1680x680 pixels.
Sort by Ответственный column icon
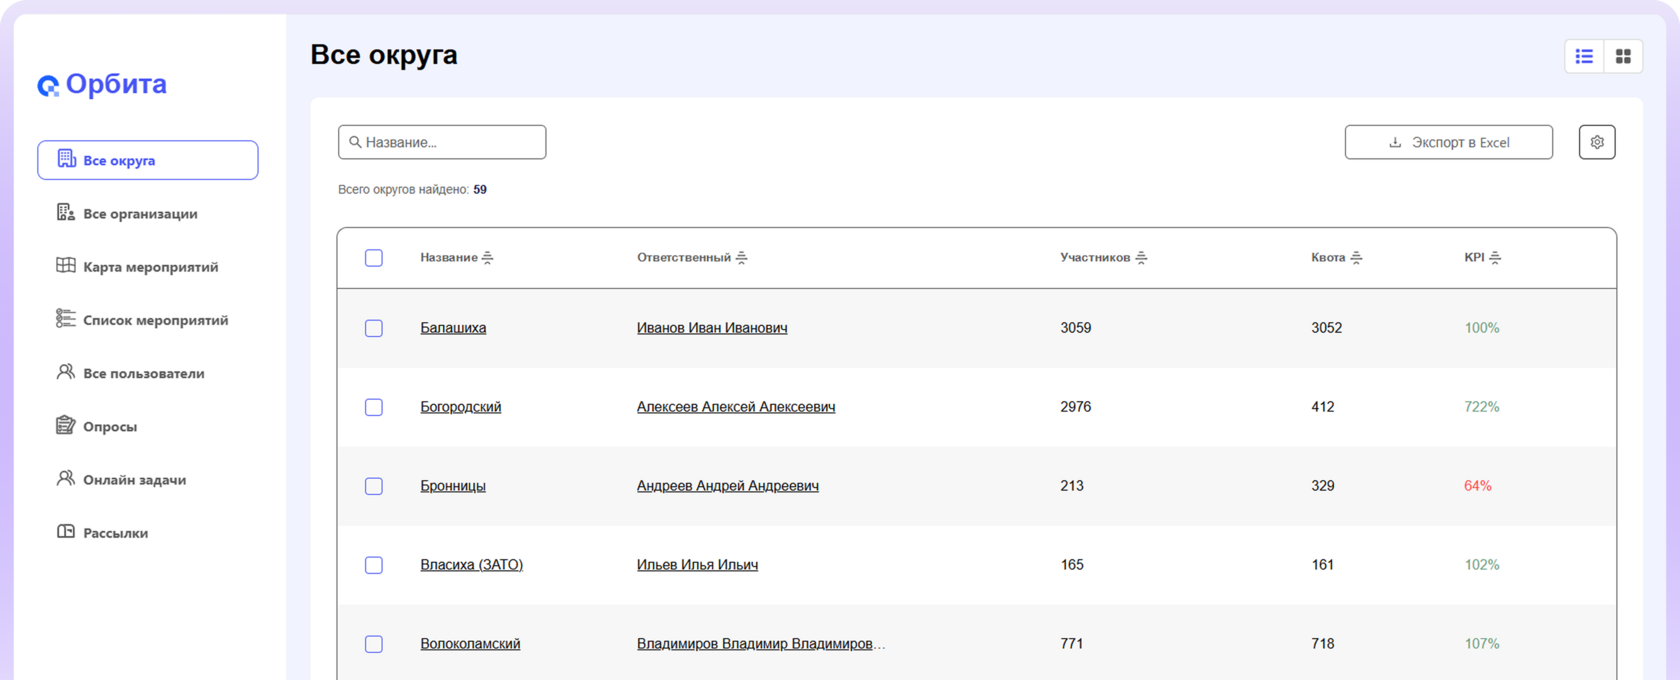741,258
